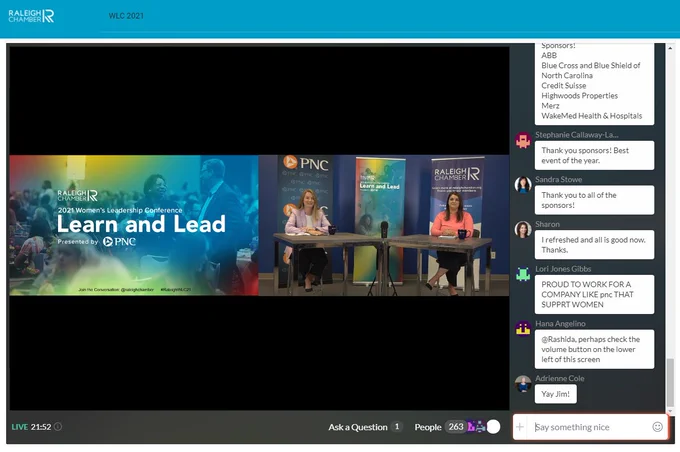Focus the 'Say something nice' chat input
The height and width of the screenshot is (452, 680).
coord(590,427)
